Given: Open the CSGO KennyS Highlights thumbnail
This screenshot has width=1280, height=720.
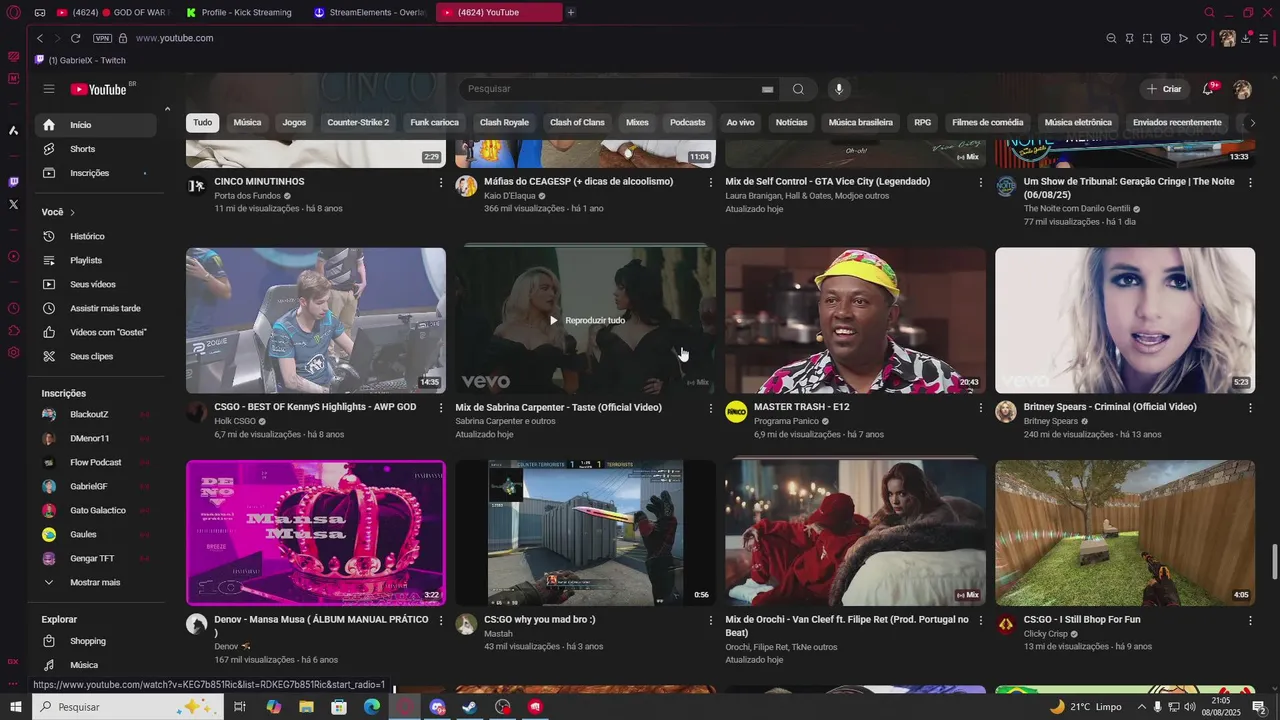Looking at the screenshot, I should tap(316, 320).
